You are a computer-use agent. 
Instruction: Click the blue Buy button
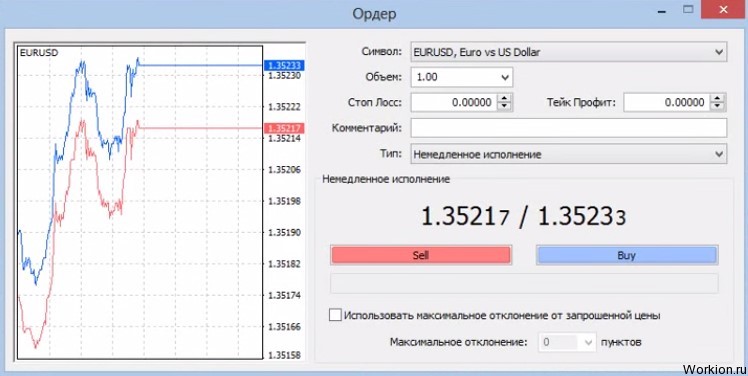[x=627, y=255]
